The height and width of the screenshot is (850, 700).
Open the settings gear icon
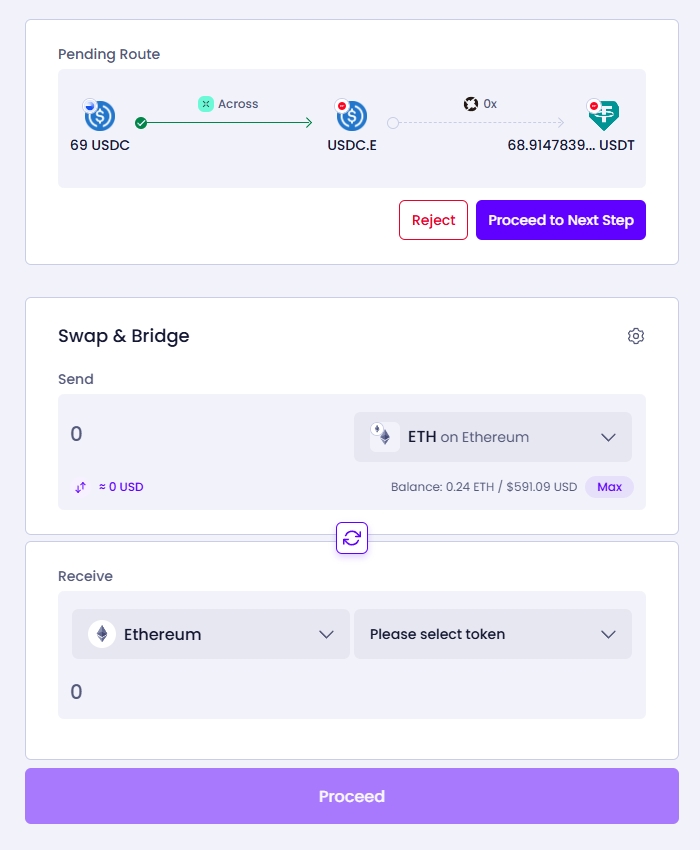(x=635, y=336)
